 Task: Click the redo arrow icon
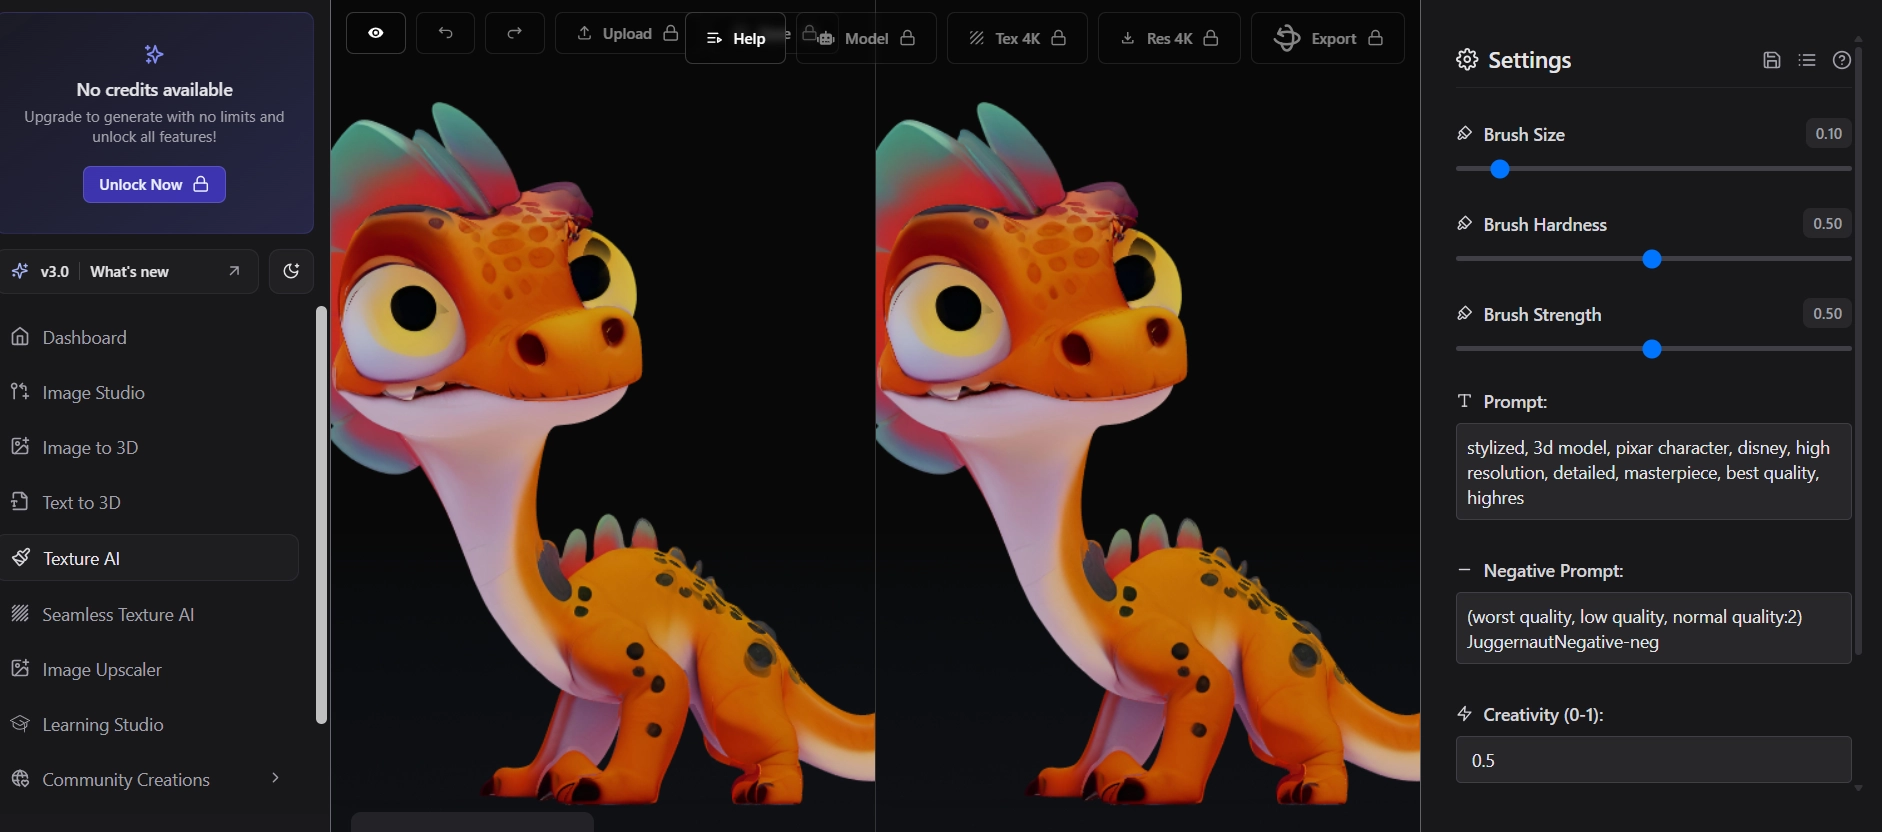tap(514, 33)
